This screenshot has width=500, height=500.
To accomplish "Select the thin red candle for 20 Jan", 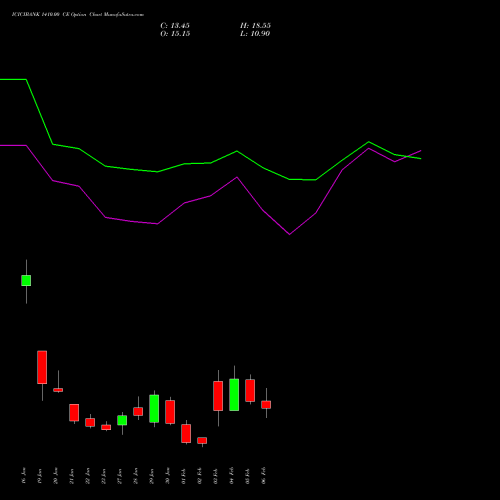I will [58, 390].
